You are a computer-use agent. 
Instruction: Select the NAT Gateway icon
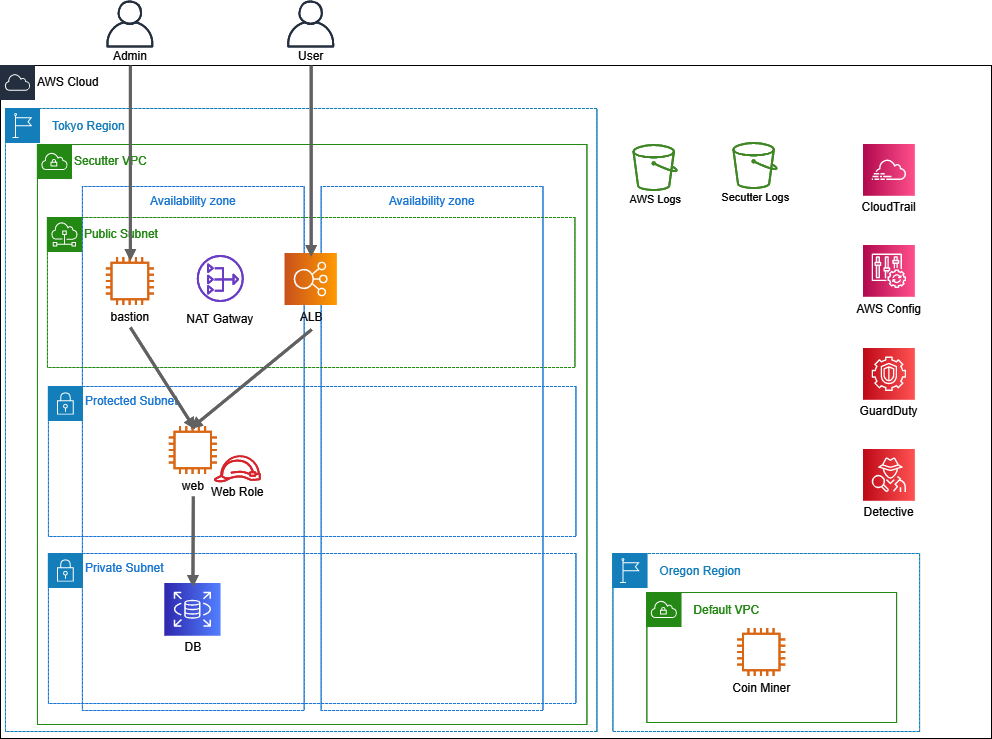click(220, 279)
